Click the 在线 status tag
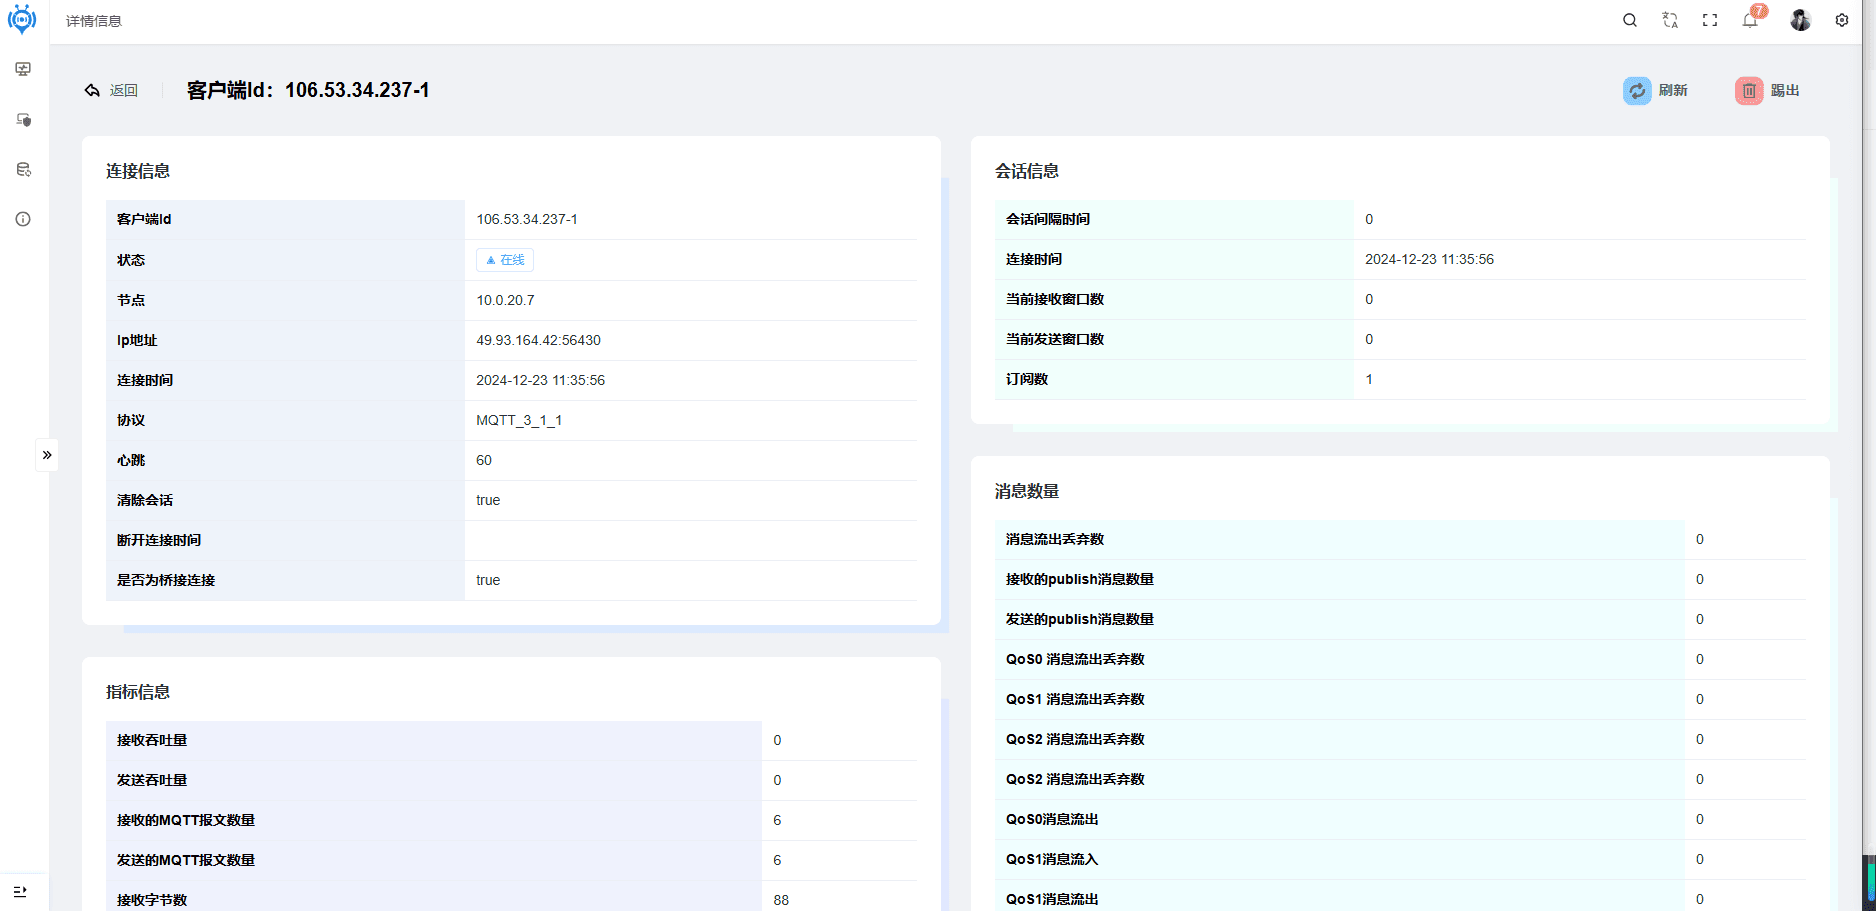The image size is (1876, 911). point(505,260)
